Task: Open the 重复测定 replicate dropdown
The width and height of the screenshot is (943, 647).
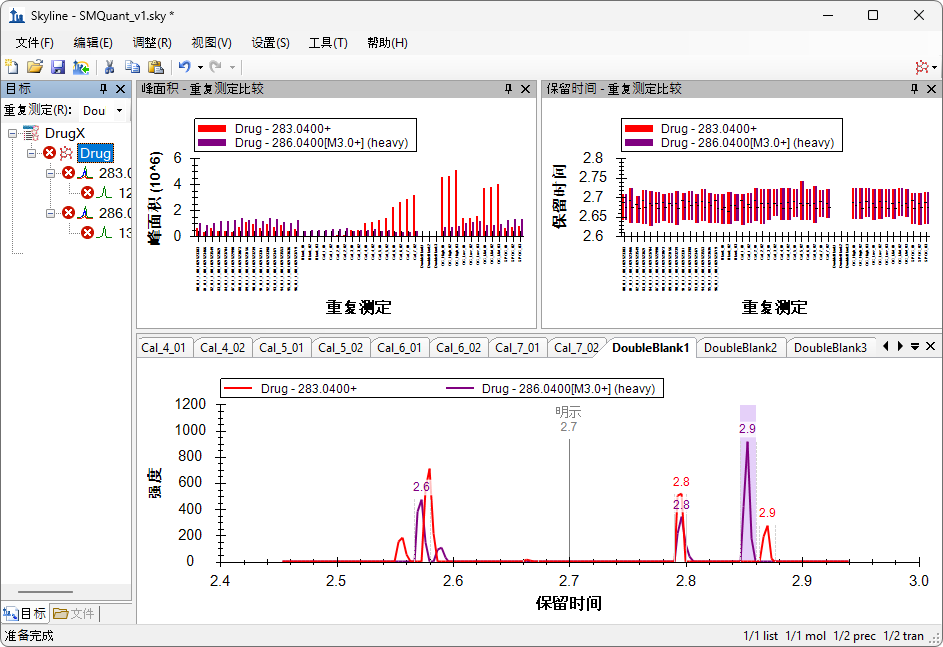Action: click(x=104, y=111)
